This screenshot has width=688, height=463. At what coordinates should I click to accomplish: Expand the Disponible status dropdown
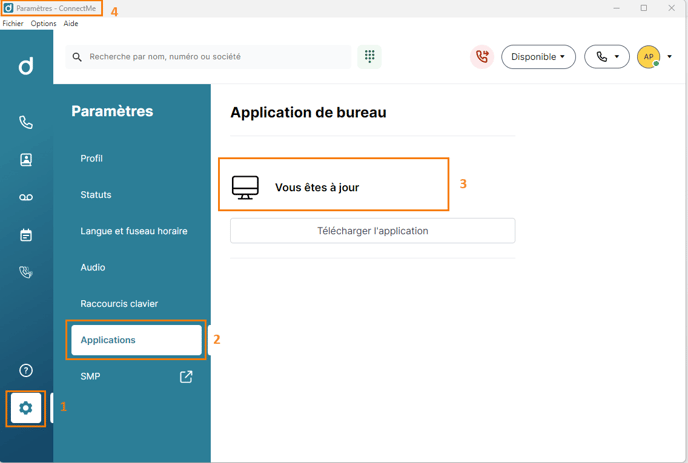538,57
